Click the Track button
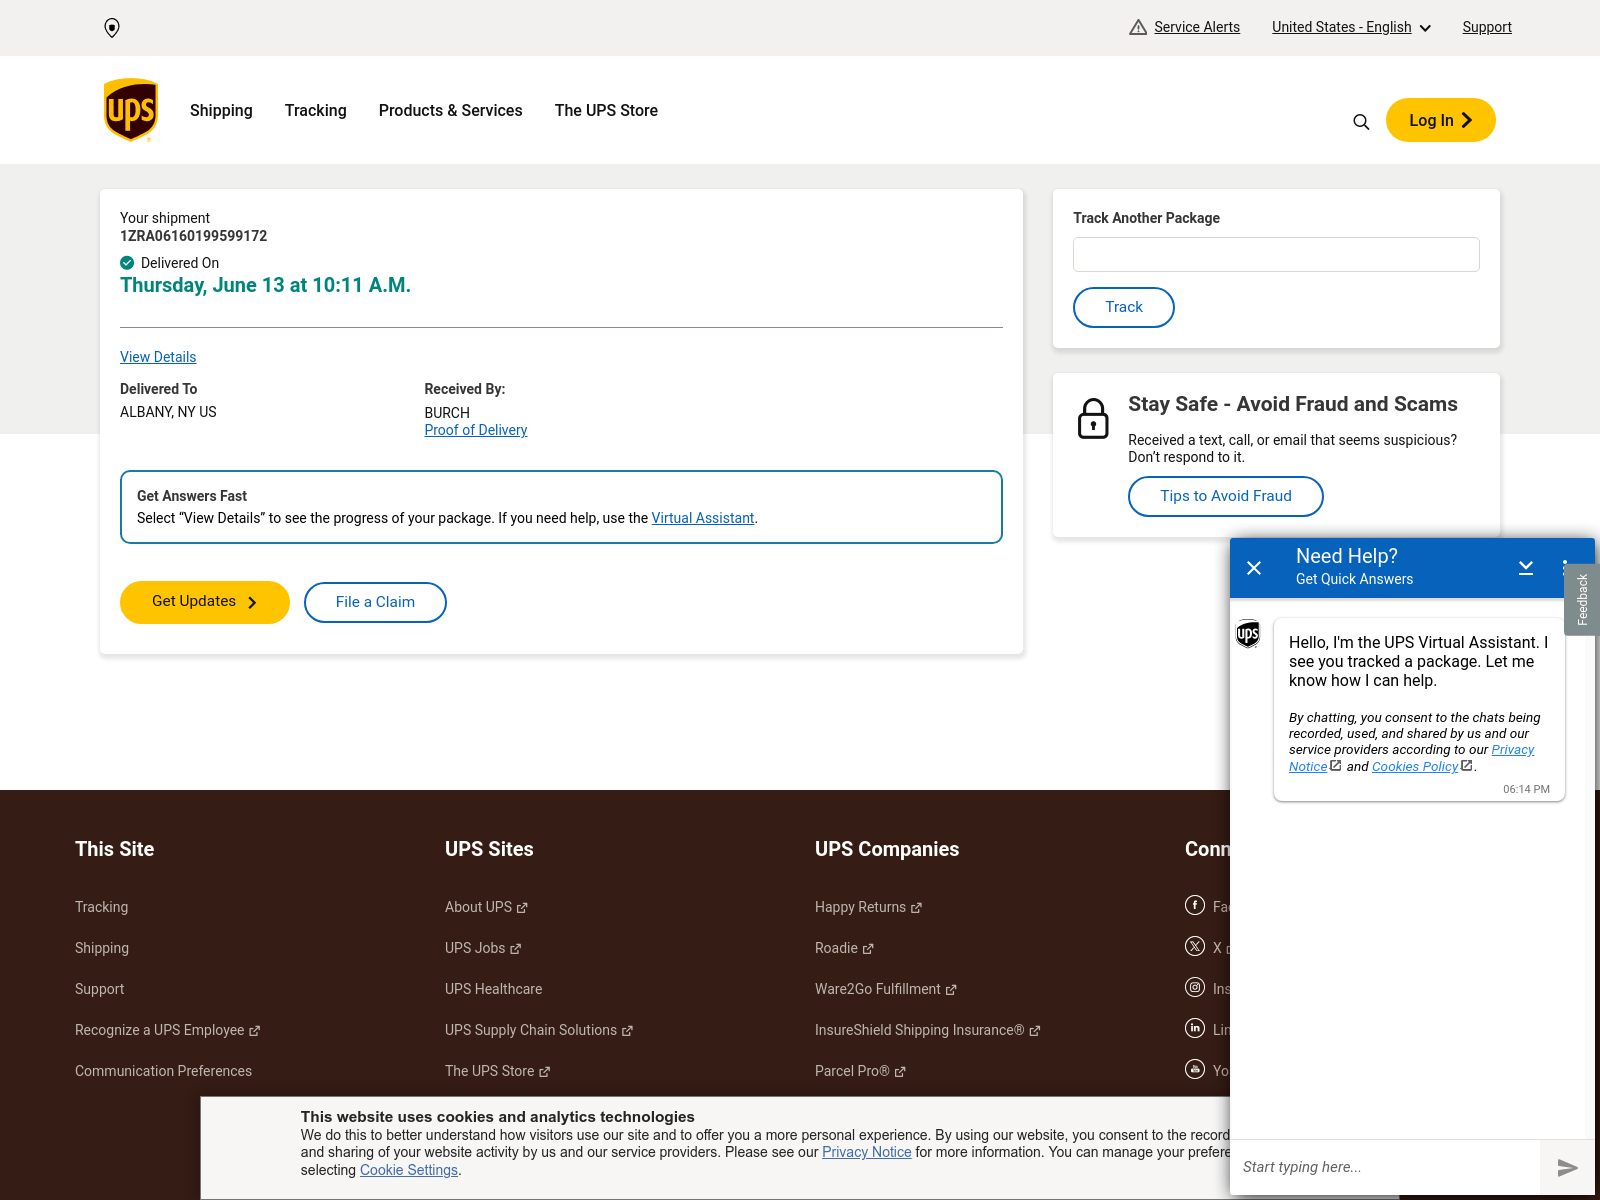The width and height of the screenshot is (1600, 1200). (x=1124, y=307)
